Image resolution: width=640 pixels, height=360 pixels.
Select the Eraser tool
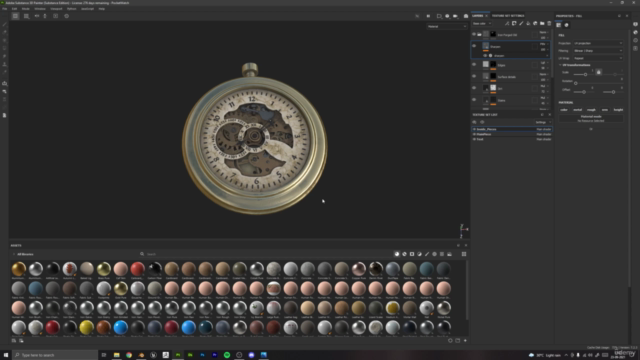(4, 32)
